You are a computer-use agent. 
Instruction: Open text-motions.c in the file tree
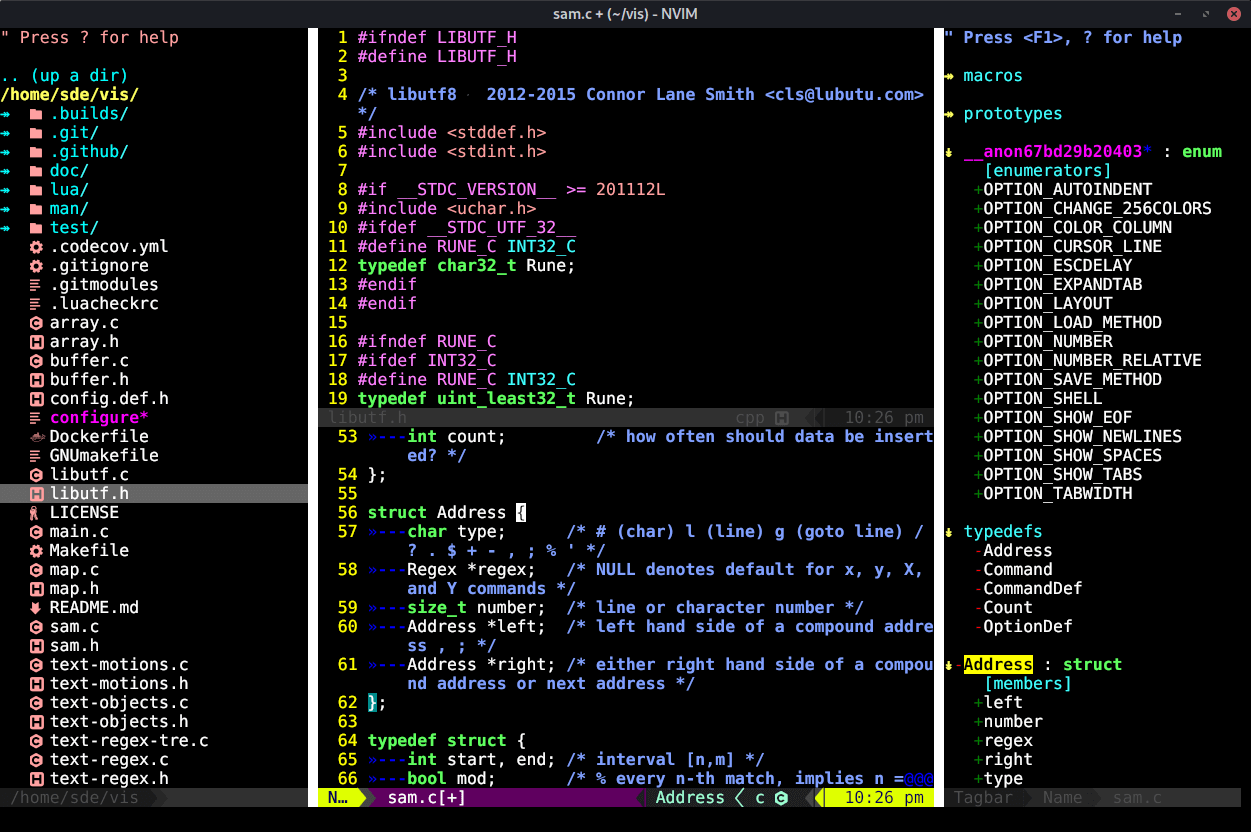point(119,665)
